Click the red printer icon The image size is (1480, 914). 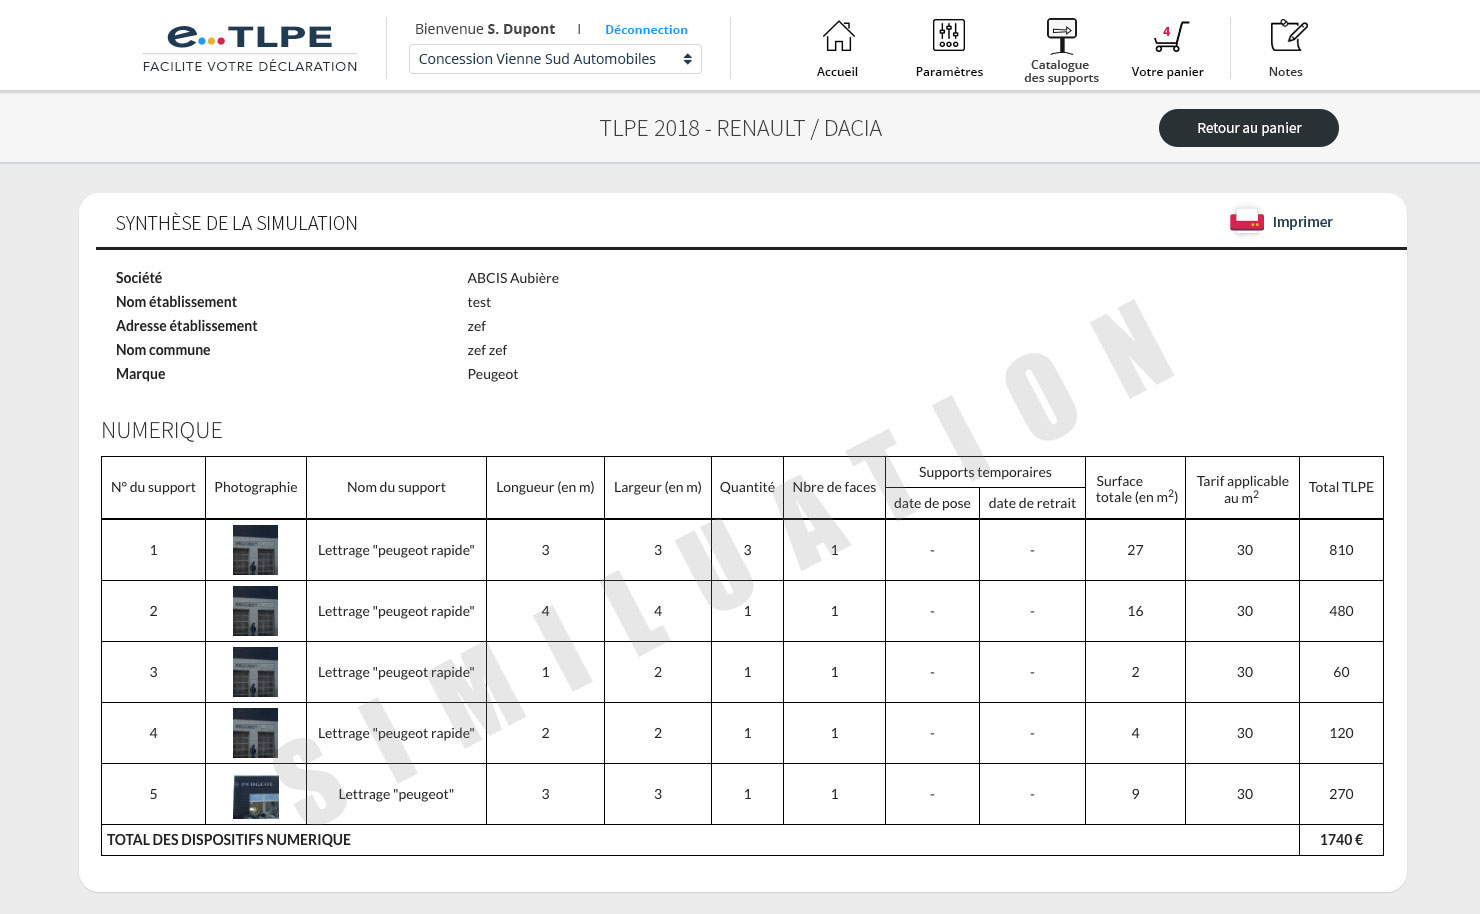1246,221
